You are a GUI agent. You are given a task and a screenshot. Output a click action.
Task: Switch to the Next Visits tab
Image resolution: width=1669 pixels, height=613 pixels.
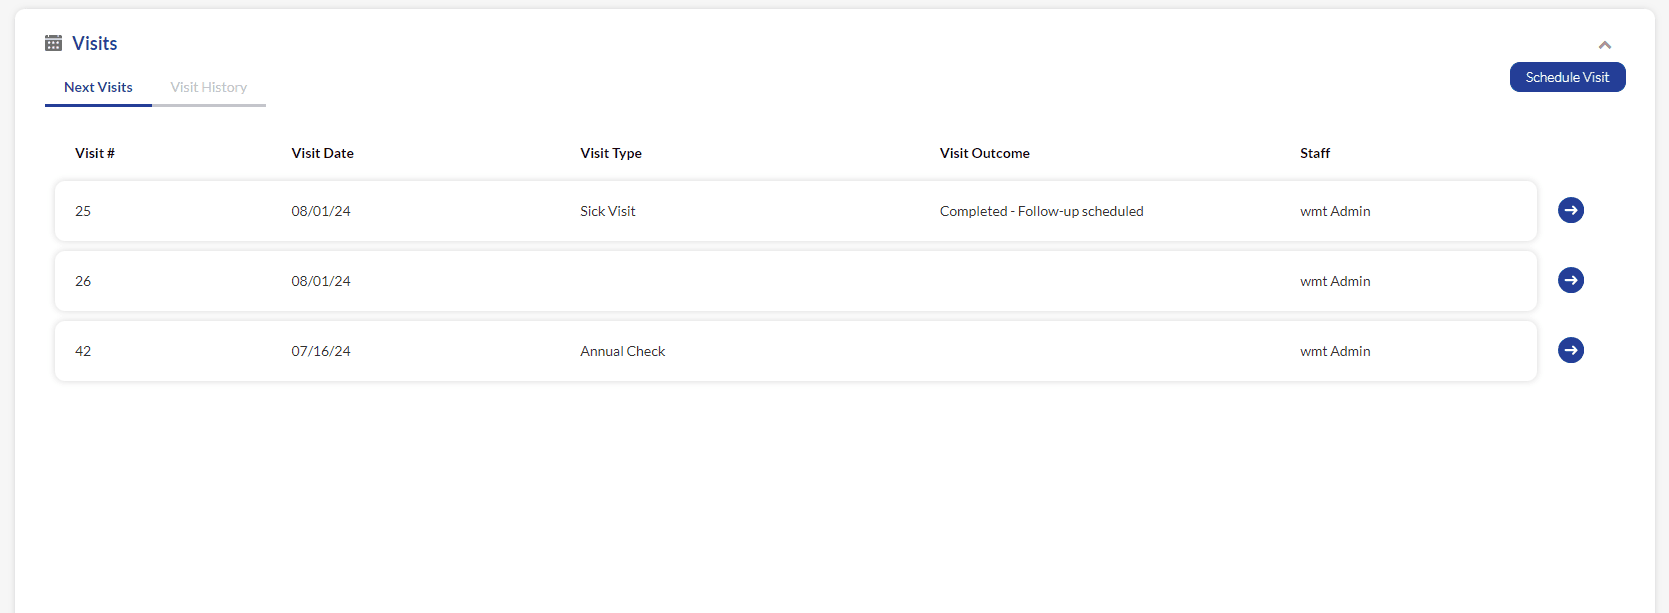click(x=98, y=87)
